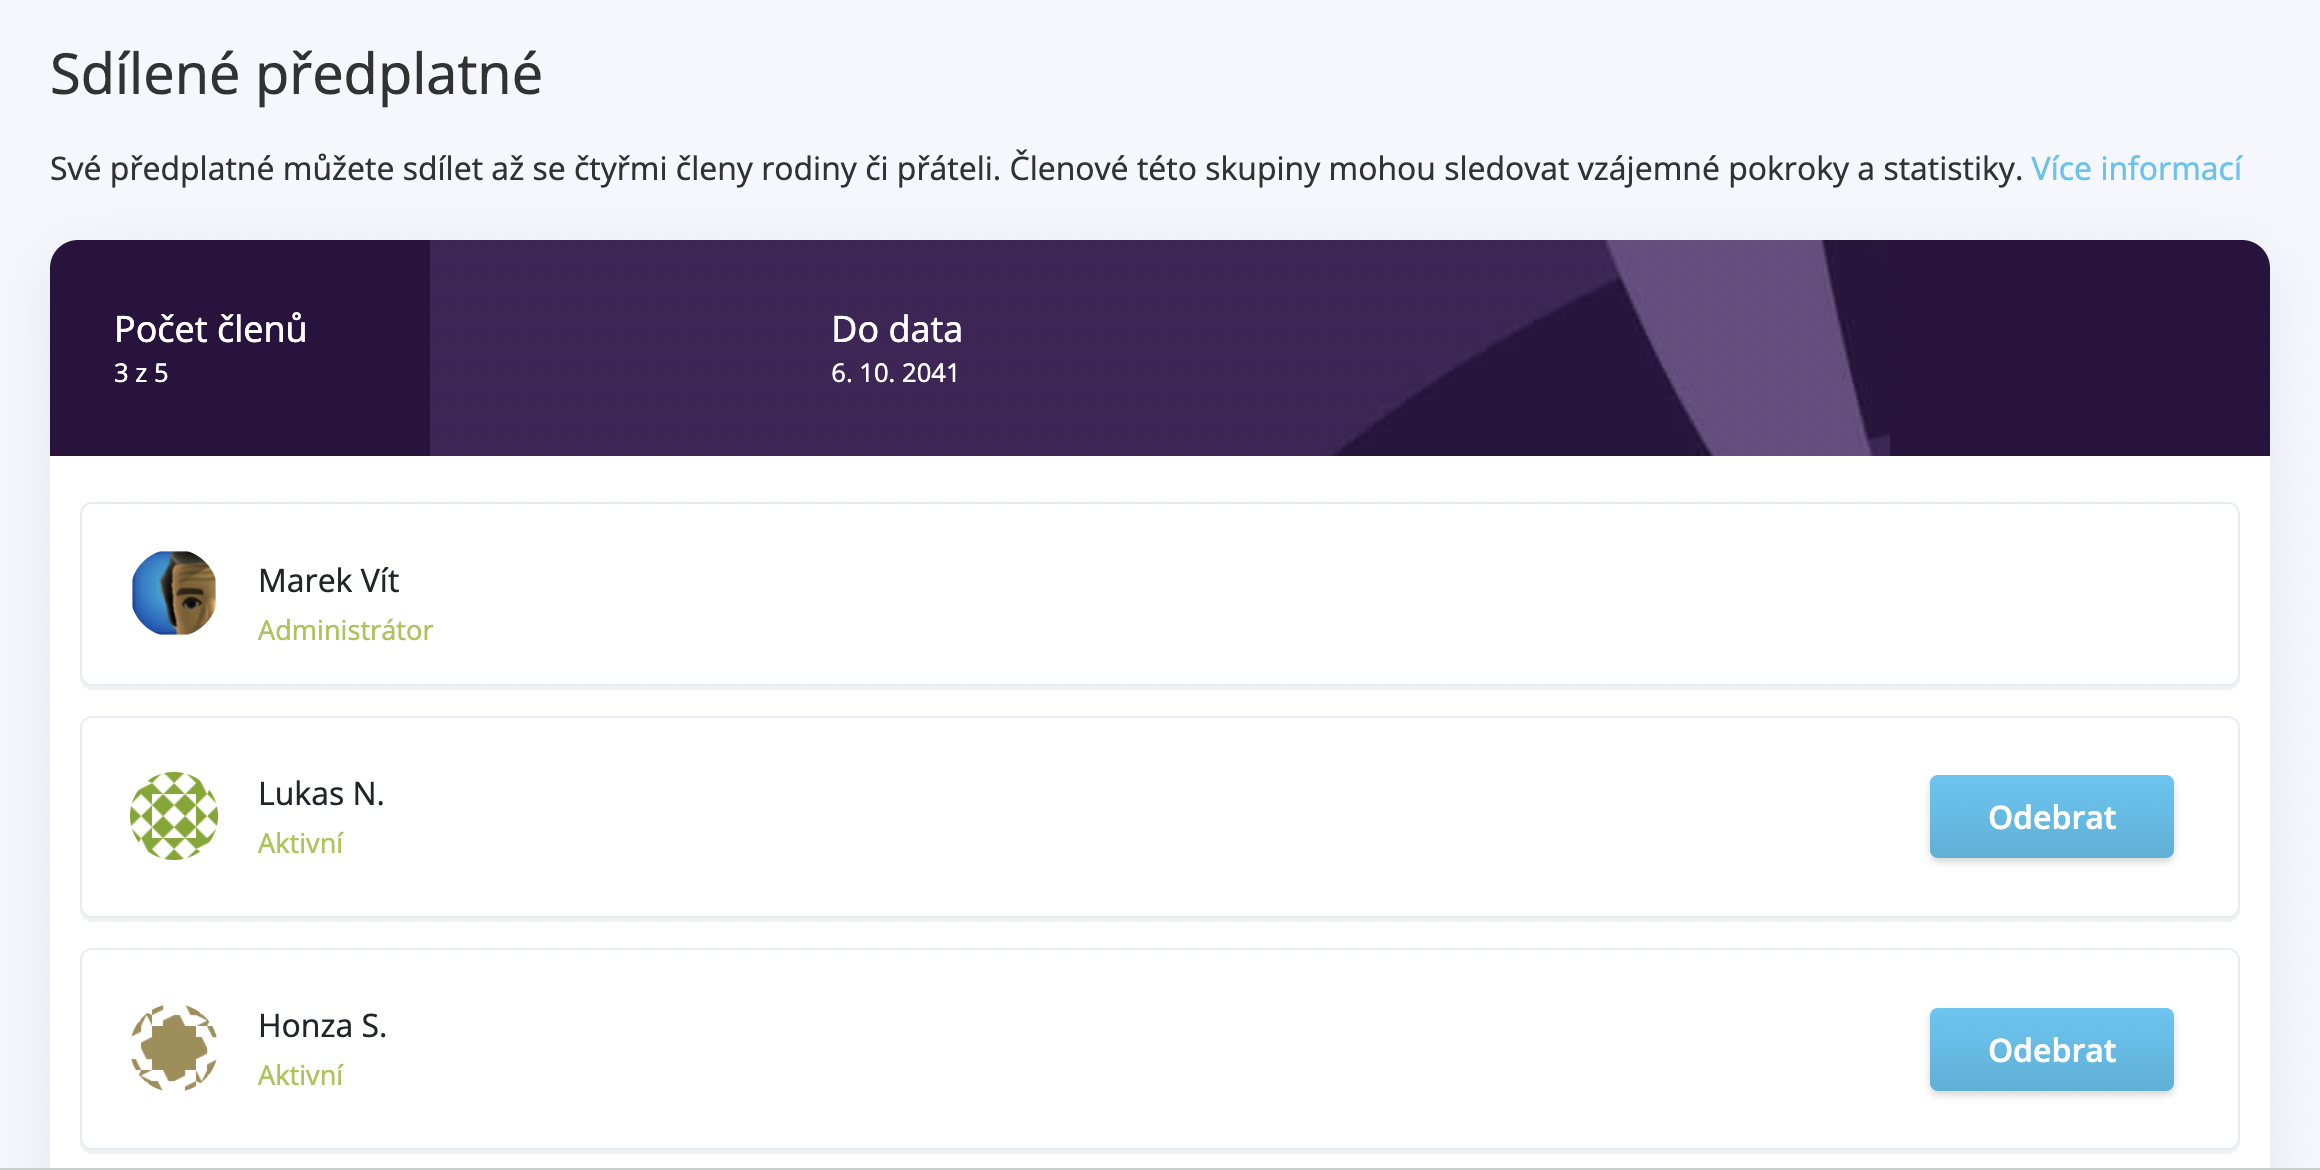Click Marek Vít's profile avatar
This screenshot has height=1170, width=2320.
[x=174, y=593]
